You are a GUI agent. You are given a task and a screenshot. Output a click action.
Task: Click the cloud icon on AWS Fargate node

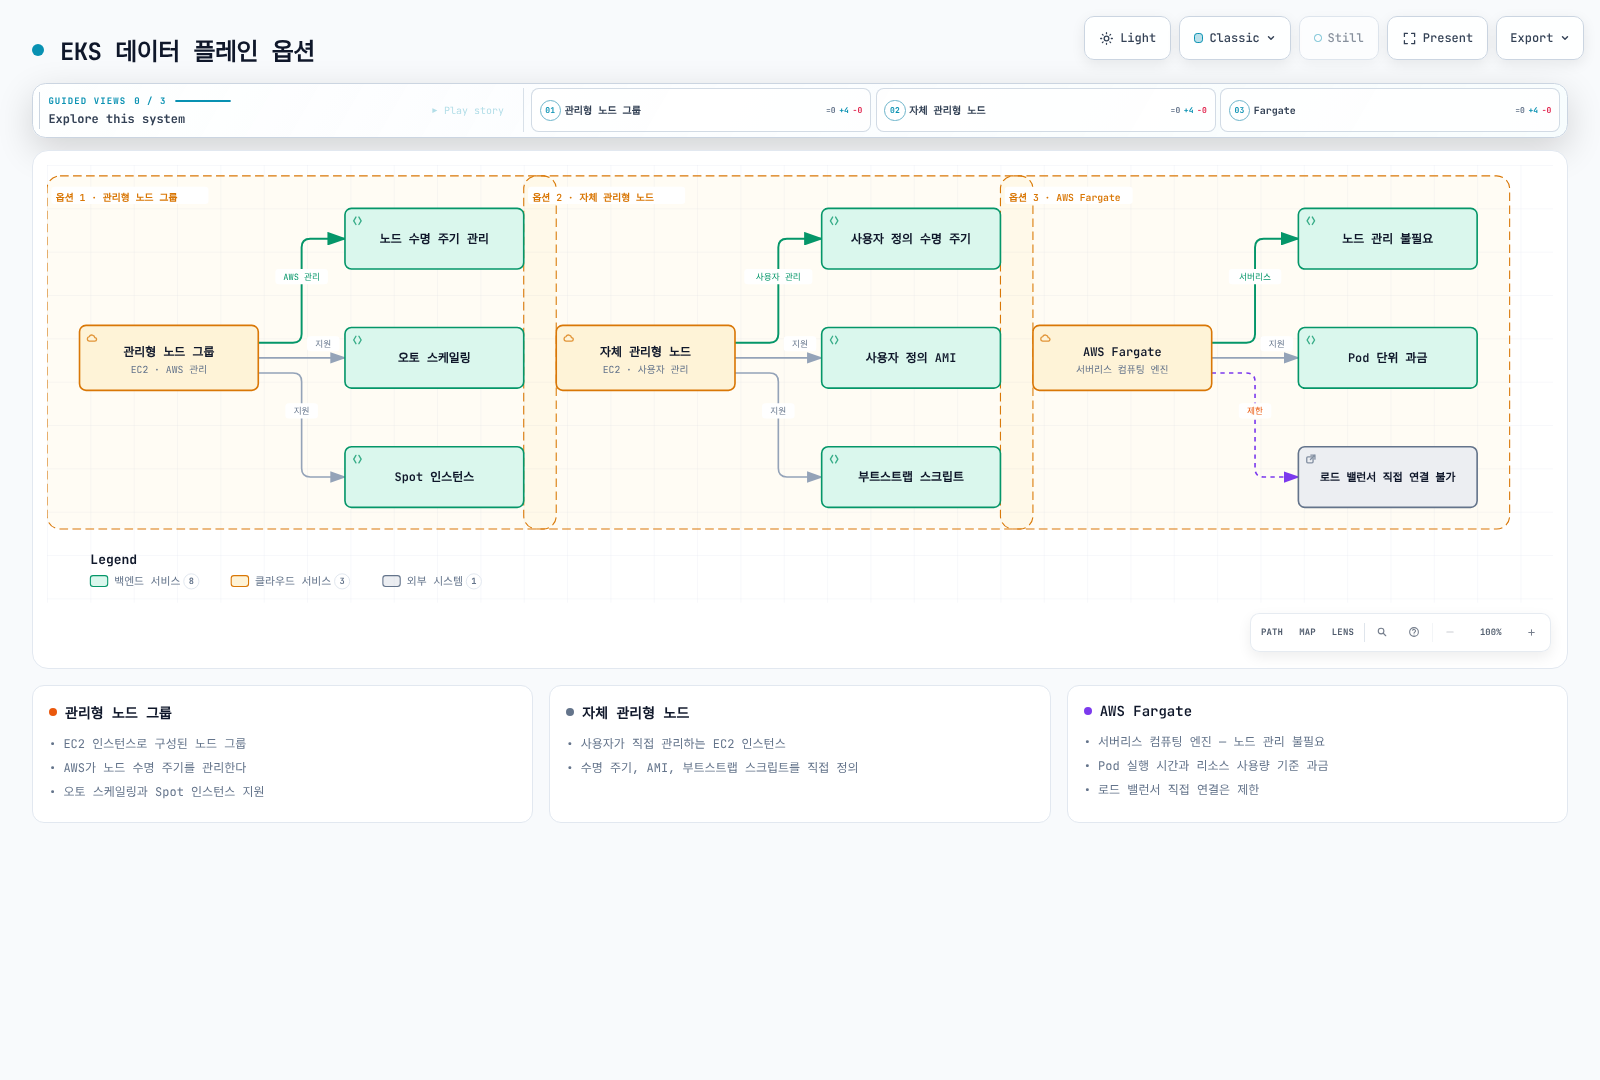[1045, 338]
